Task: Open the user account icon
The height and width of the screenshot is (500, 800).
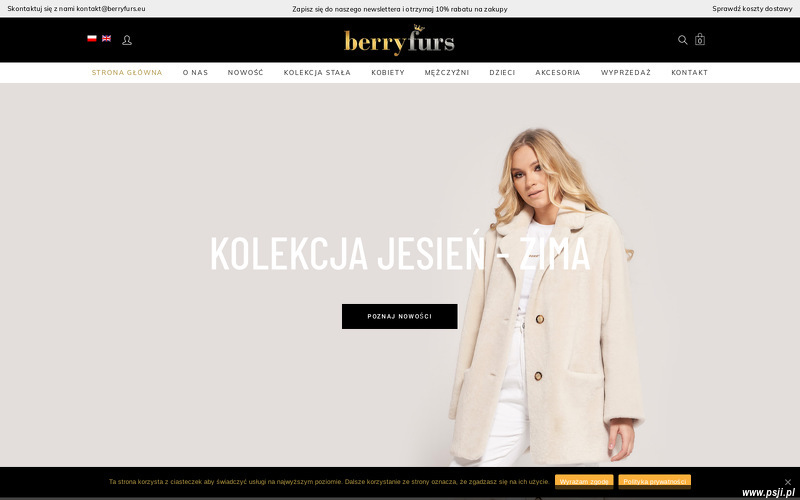Action: pos(127,40)
